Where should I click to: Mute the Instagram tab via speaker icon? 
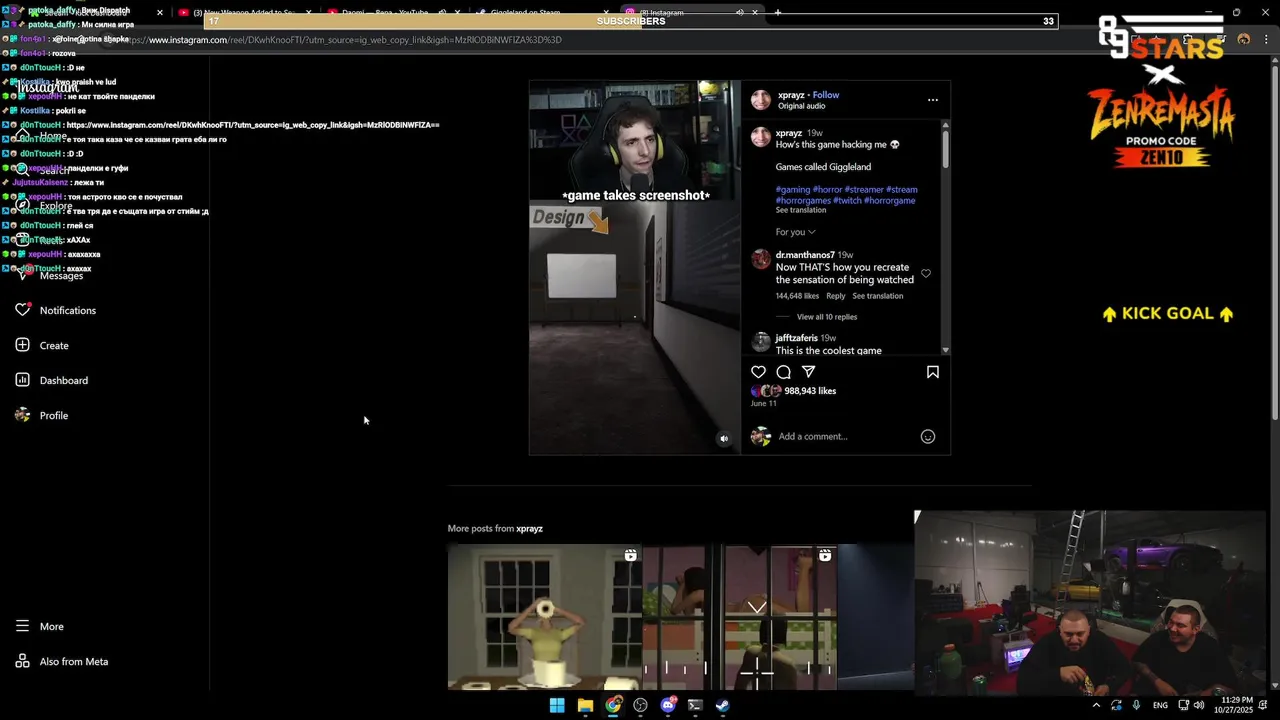(740, 12)
